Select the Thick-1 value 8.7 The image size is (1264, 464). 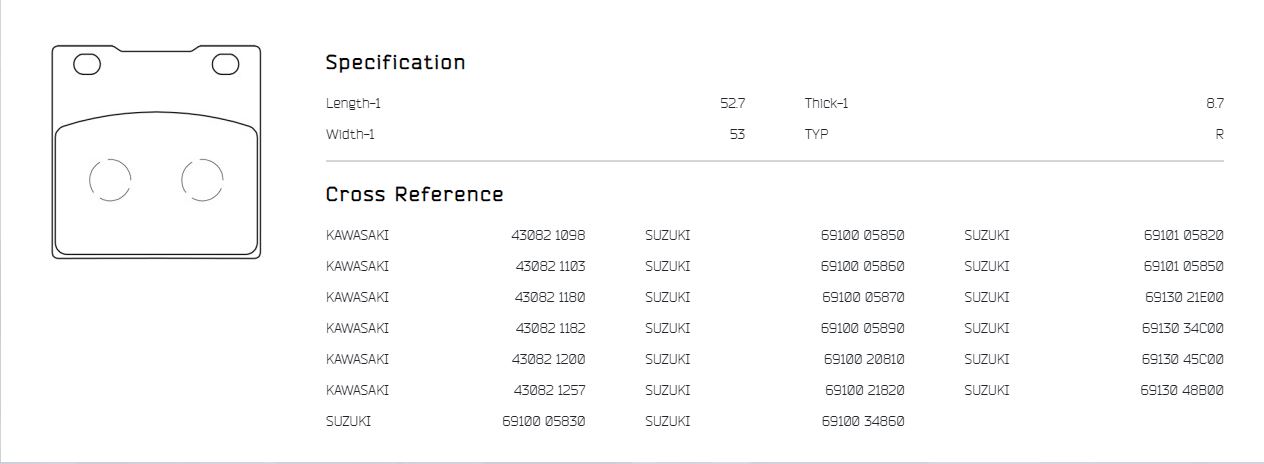(1215, 103)
